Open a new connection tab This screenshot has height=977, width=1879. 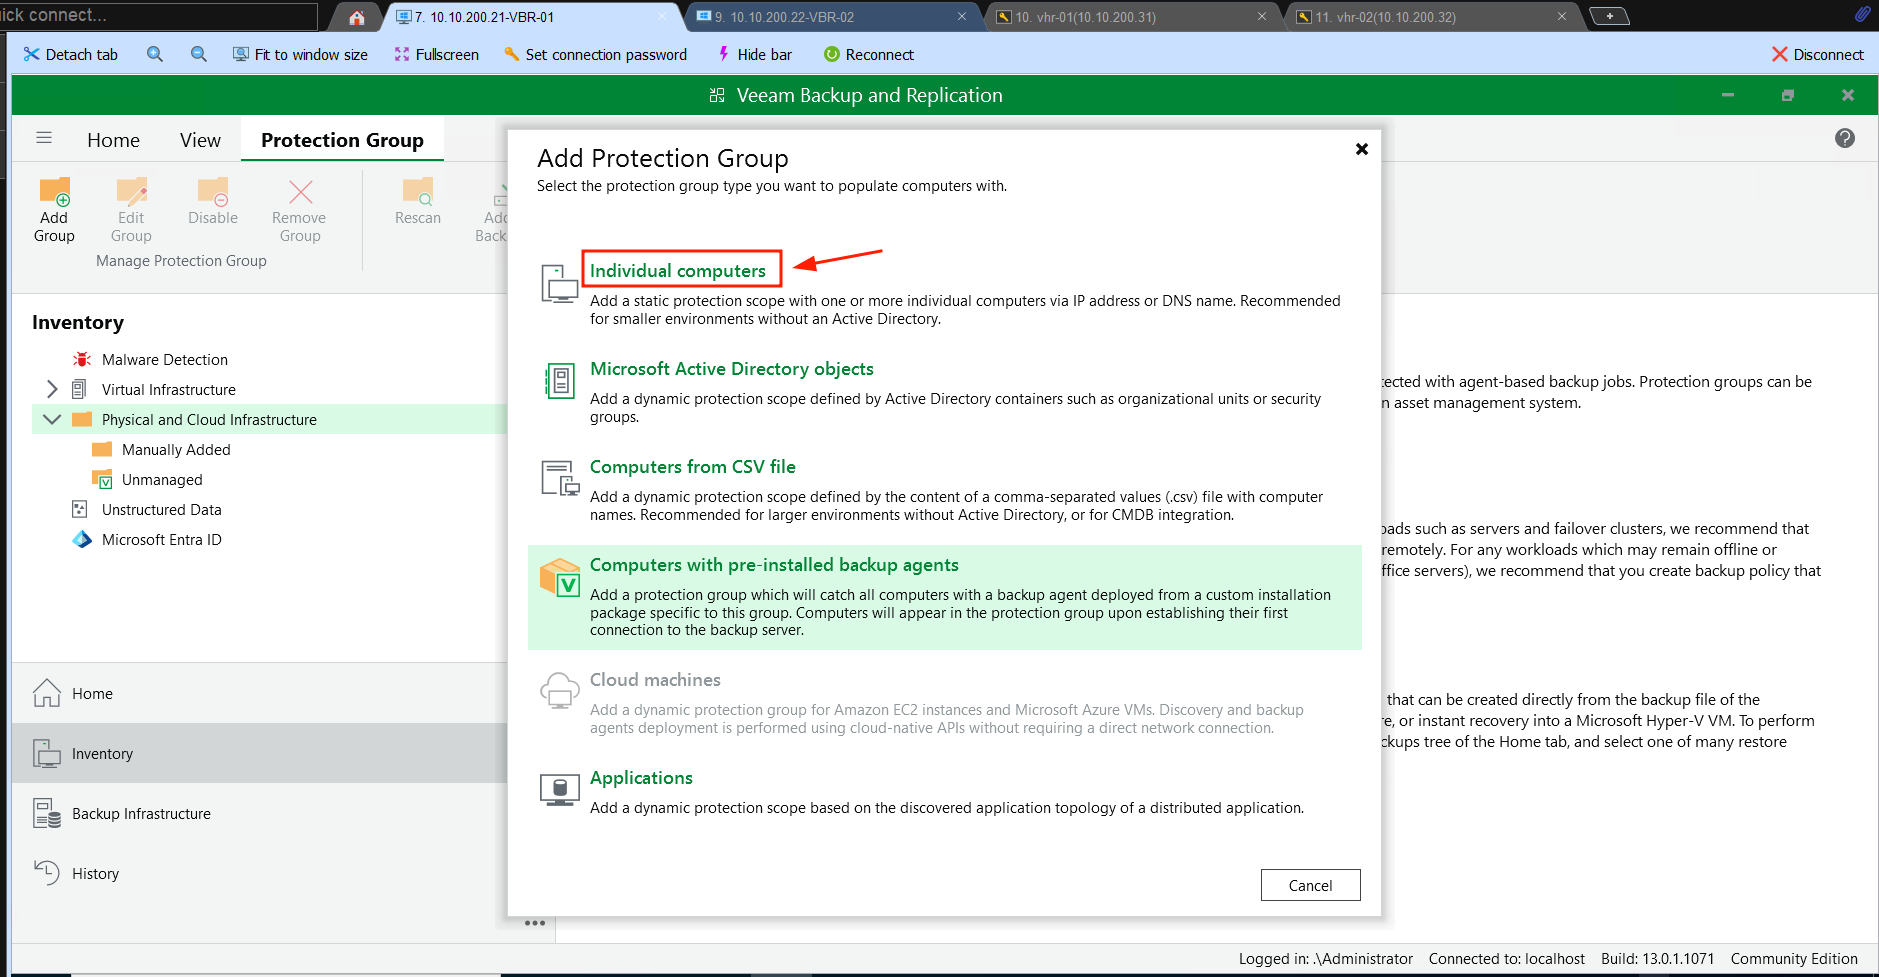click(1609, 16)
